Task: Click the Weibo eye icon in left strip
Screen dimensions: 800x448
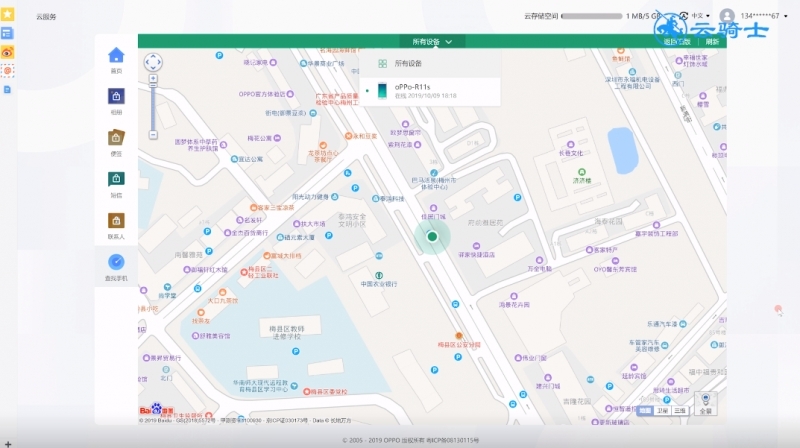Action: point(7,52)
